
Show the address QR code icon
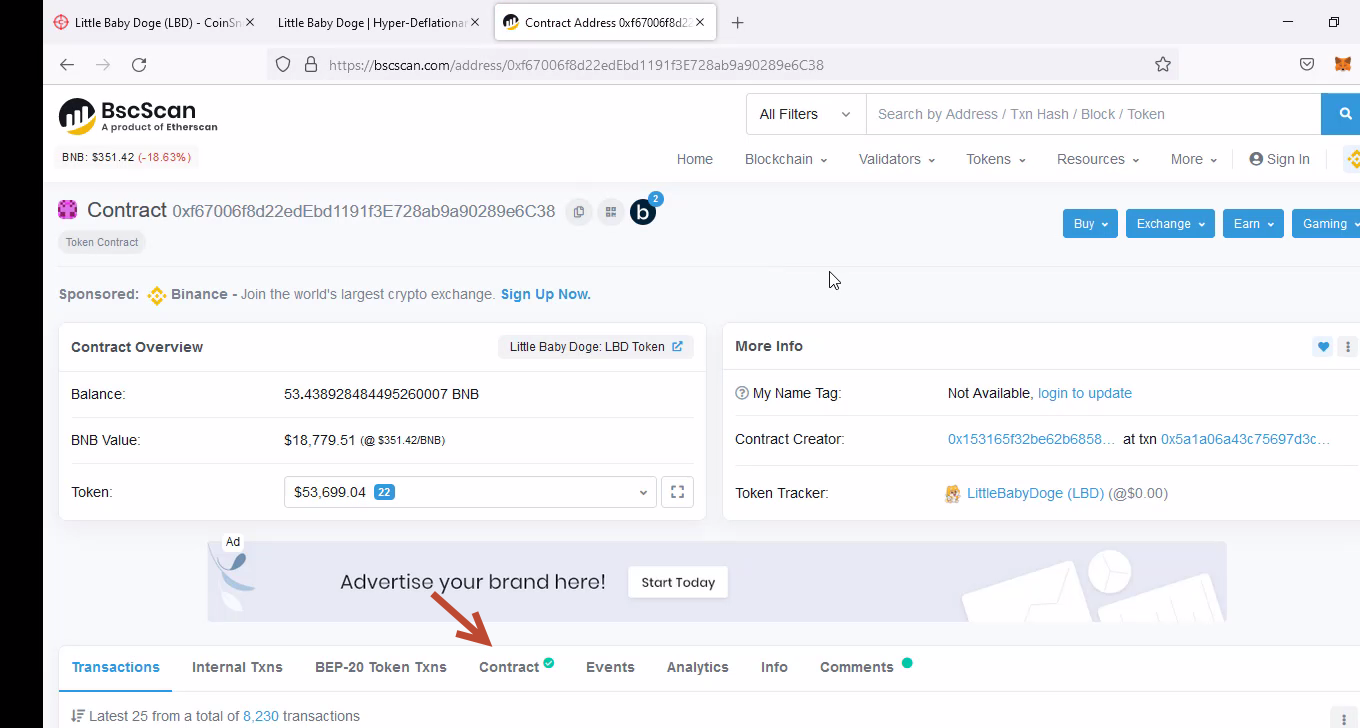point(610,212)
